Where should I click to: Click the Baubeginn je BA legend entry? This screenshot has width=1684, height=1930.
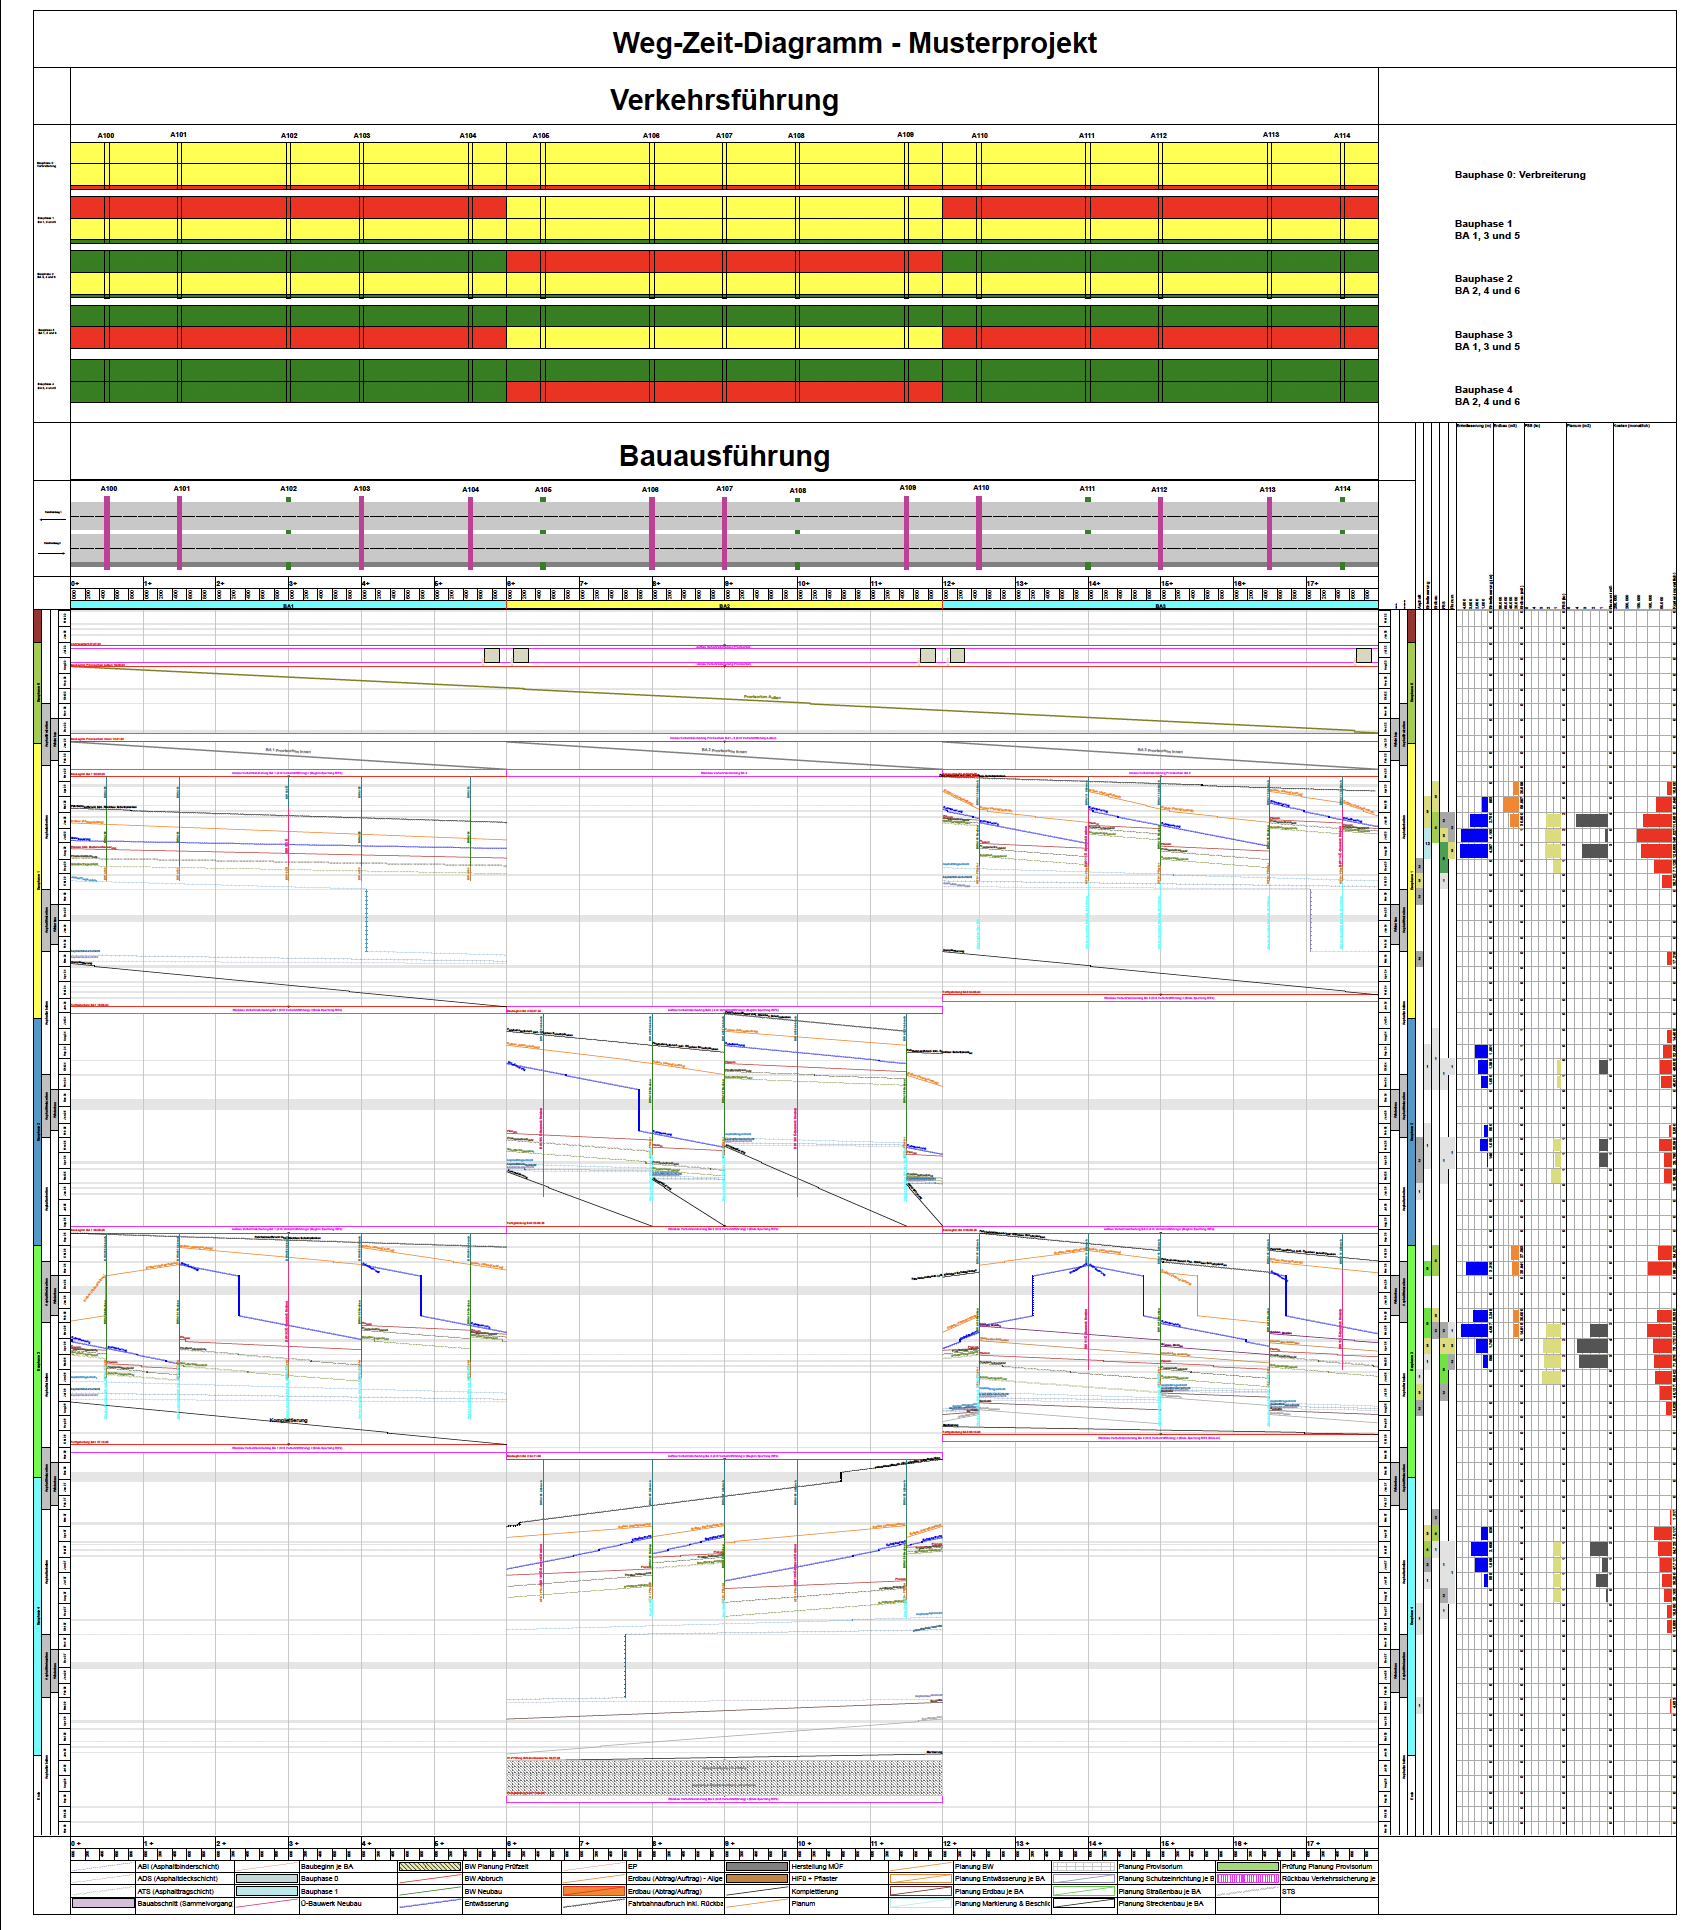[327, 1867]
